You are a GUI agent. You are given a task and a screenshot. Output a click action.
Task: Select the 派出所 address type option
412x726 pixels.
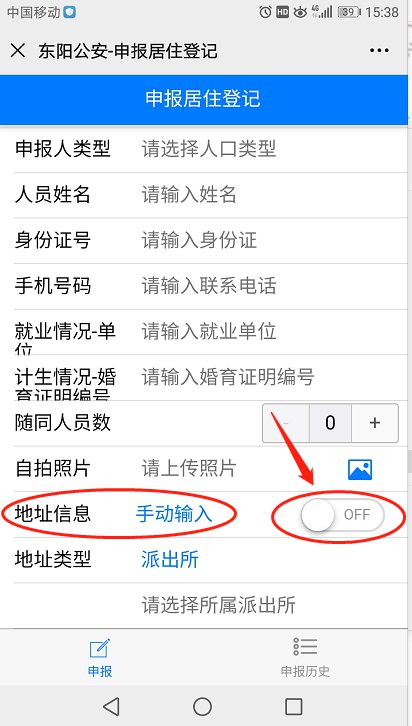(x=170, y=560)
